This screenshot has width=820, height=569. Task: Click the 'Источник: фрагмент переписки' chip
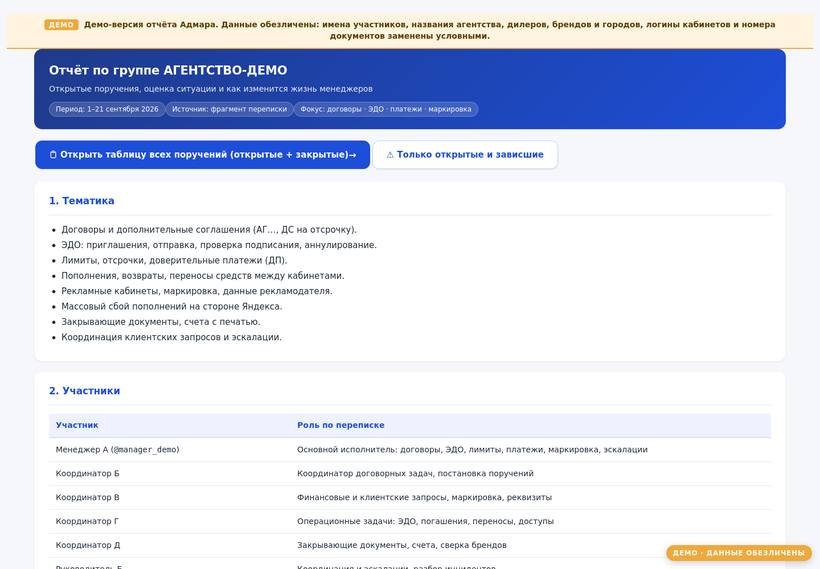[230, 109]
